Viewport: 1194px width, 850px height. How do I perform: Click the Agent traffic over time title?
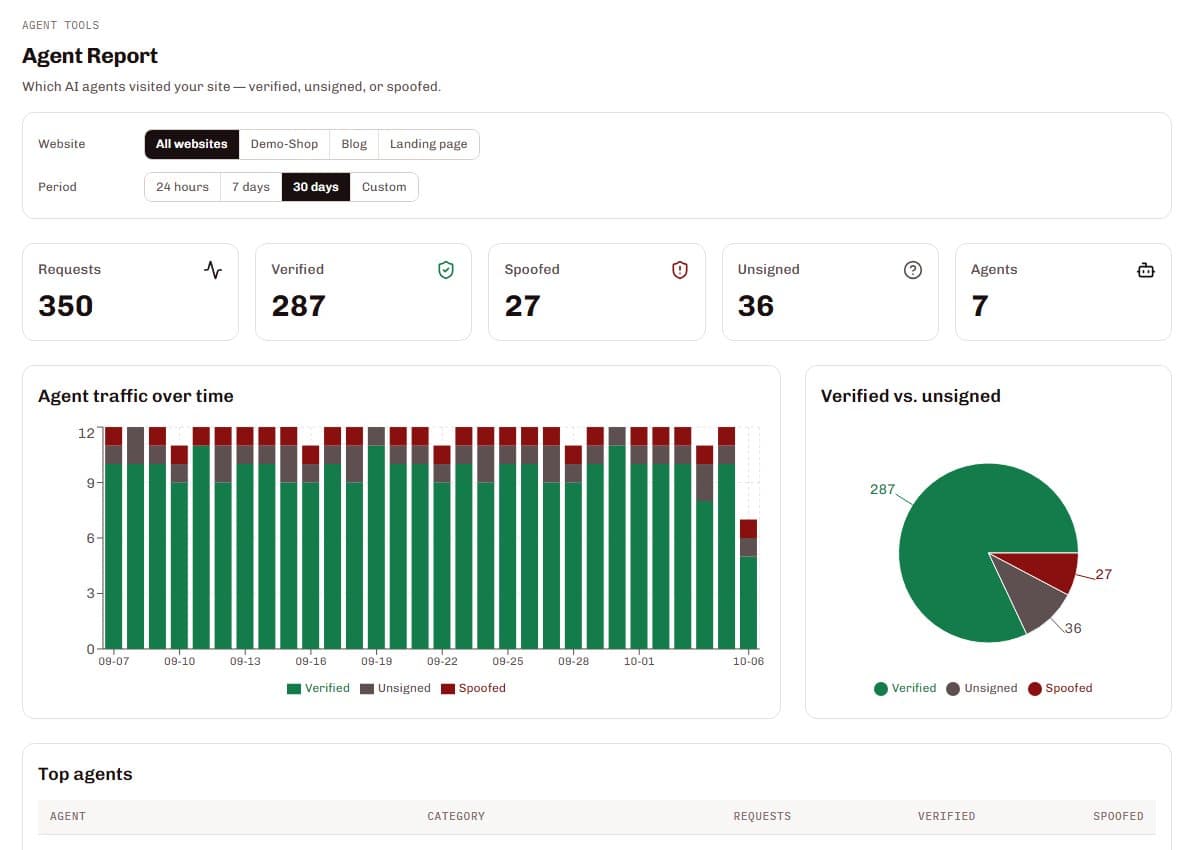[x=136, y=396]
